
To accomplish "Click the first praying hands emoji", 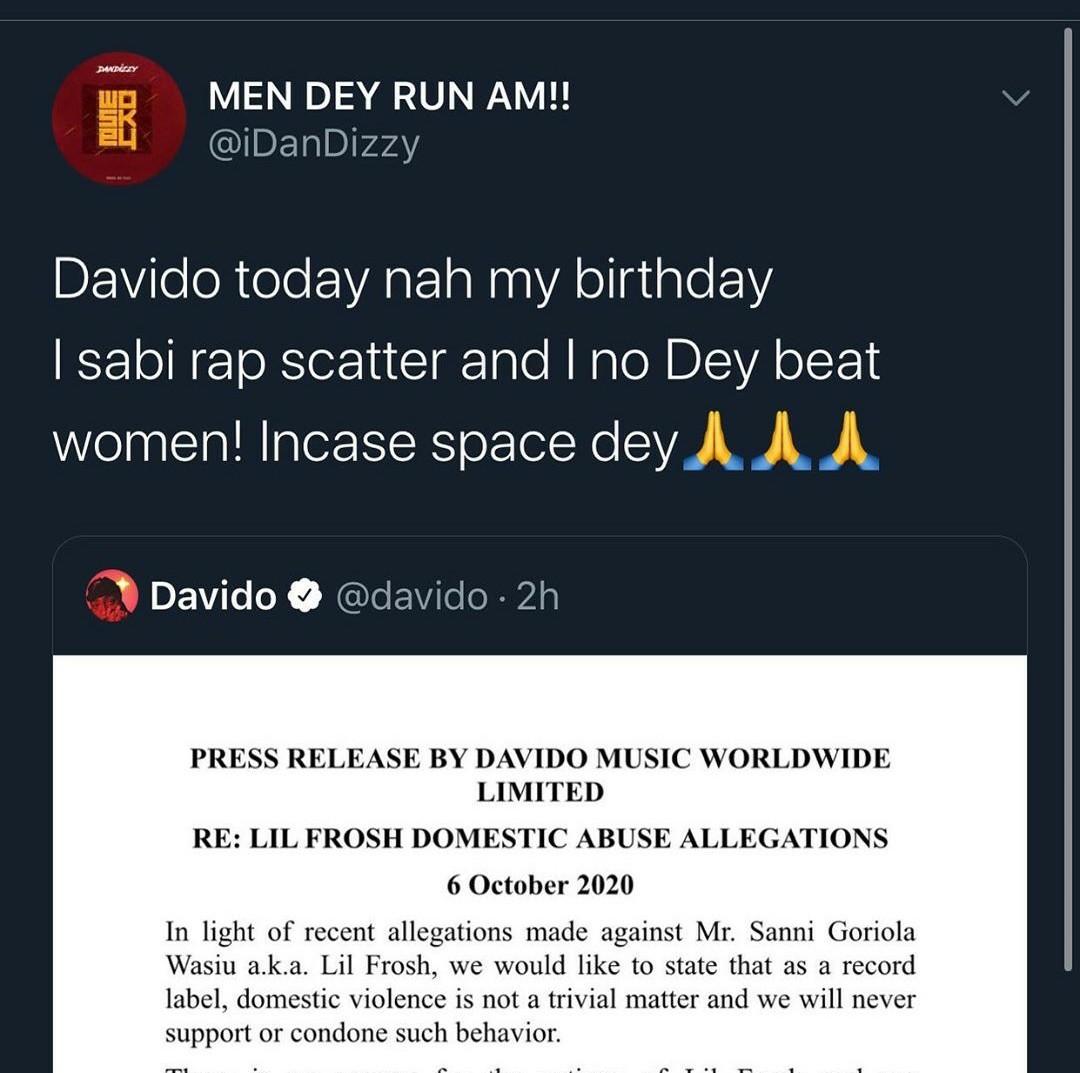I will pyautogui.click(x=713, y=441).
